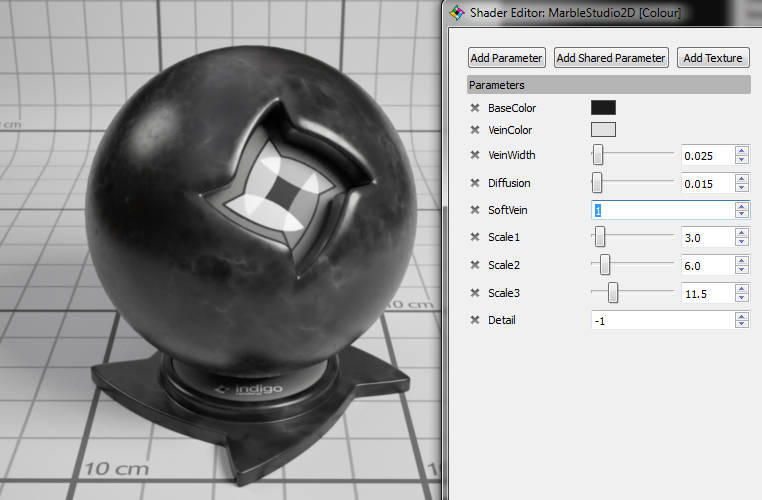This screenshot has width=762, height=500.
Task: Remove Scale1 parameter using its X icon
Action: coord(475,237)
